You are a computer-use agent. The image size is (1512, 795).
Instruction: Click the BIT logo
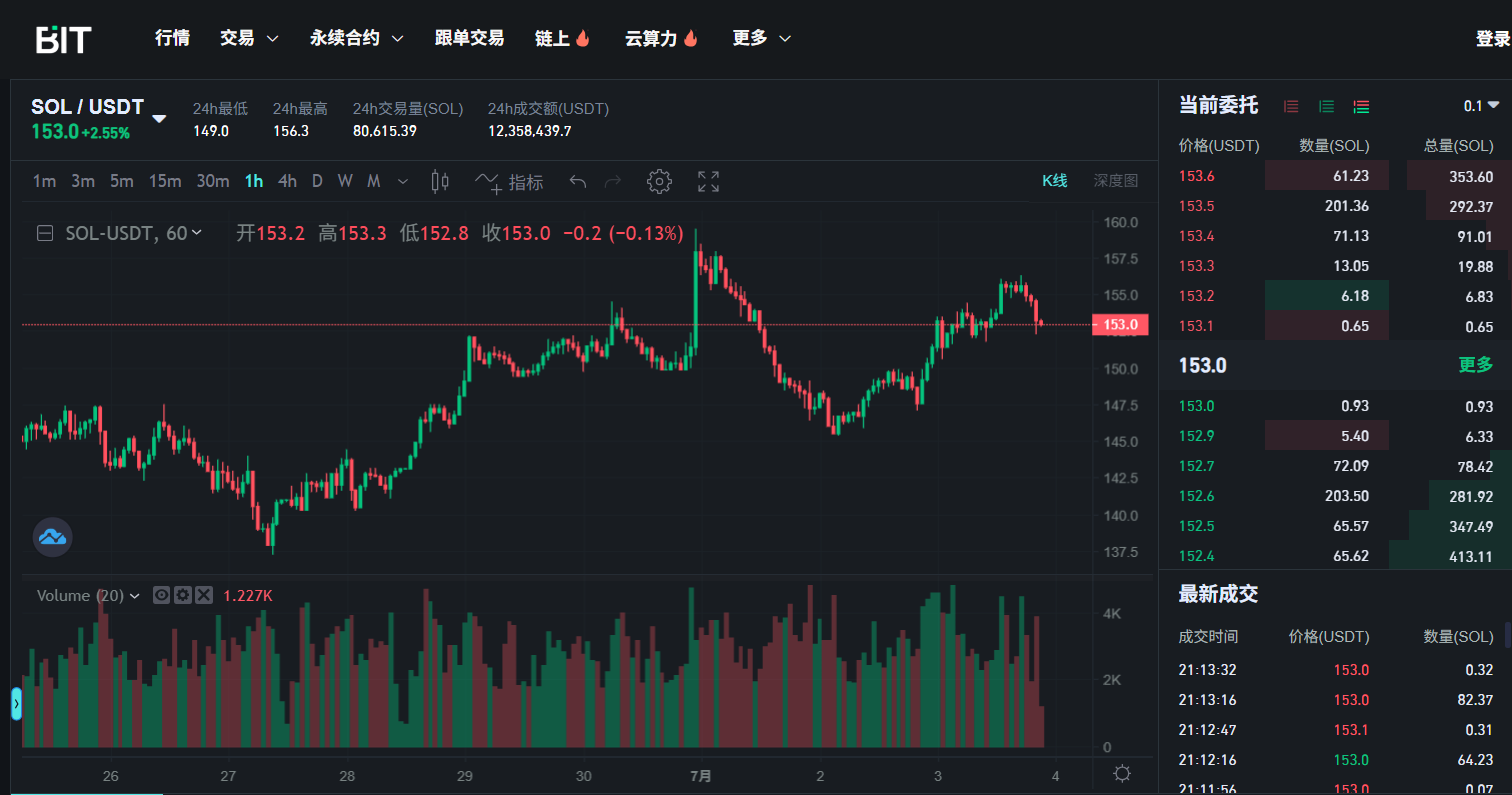(63, 39)
